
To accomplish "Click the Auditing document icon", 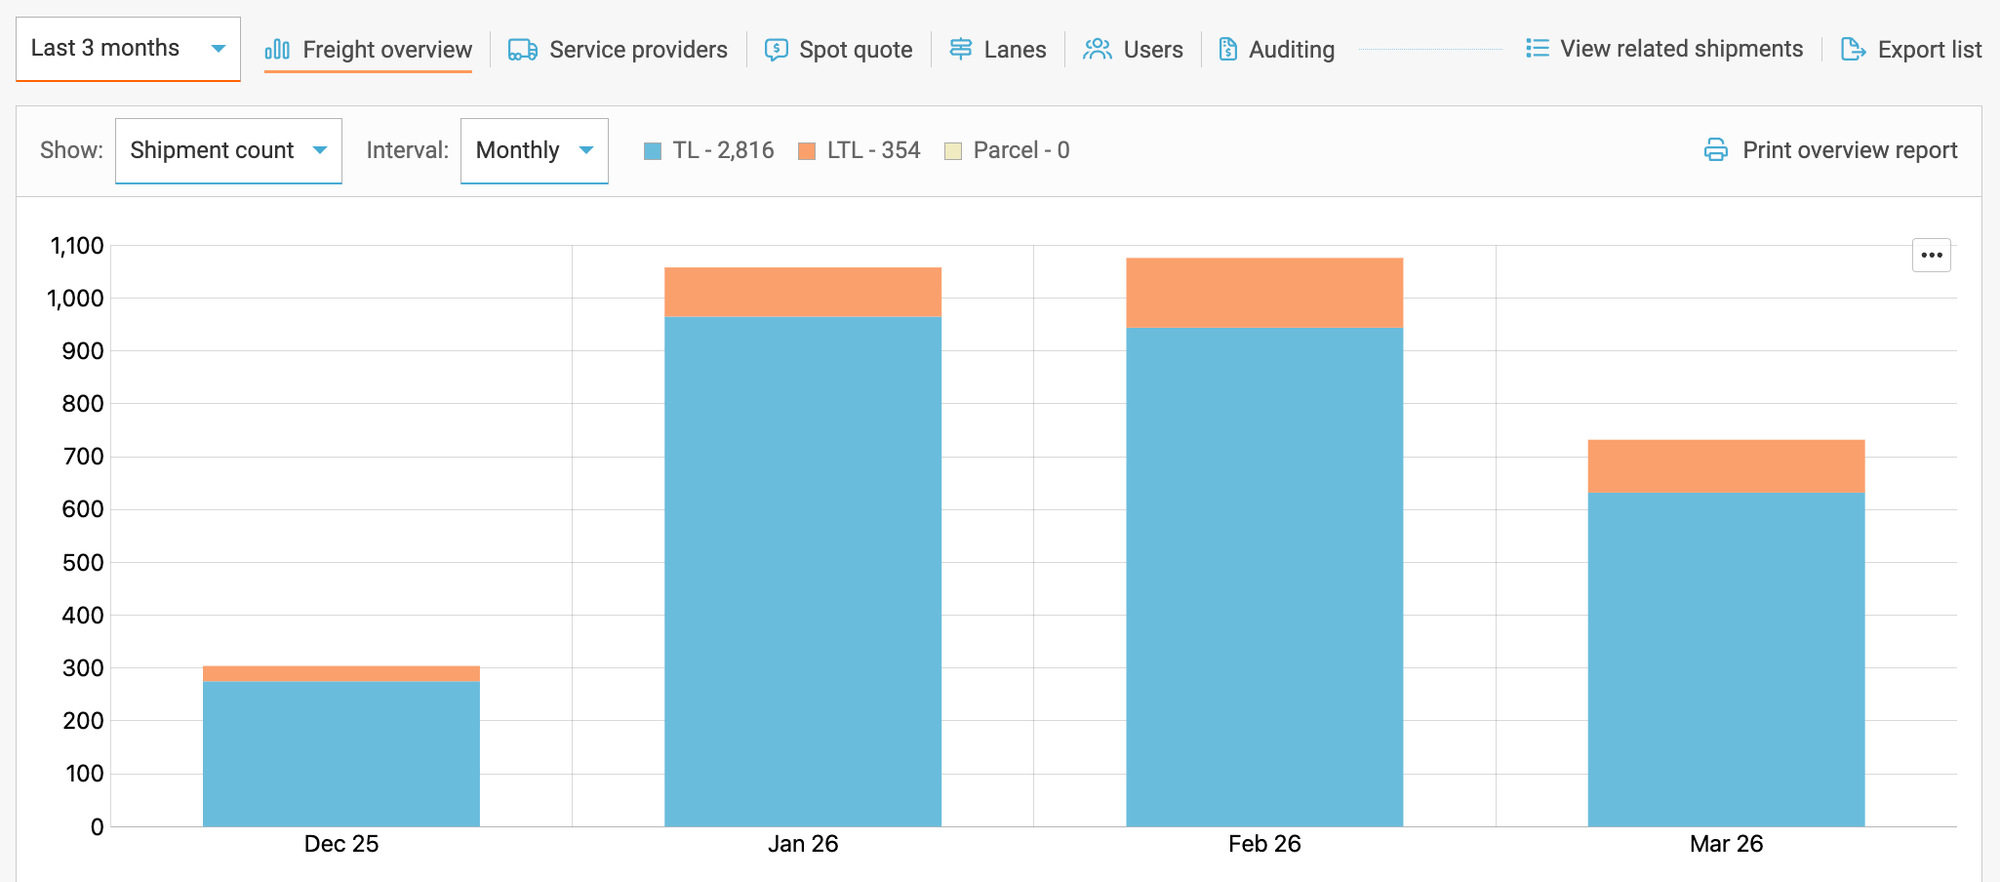I will [1228, 49].
